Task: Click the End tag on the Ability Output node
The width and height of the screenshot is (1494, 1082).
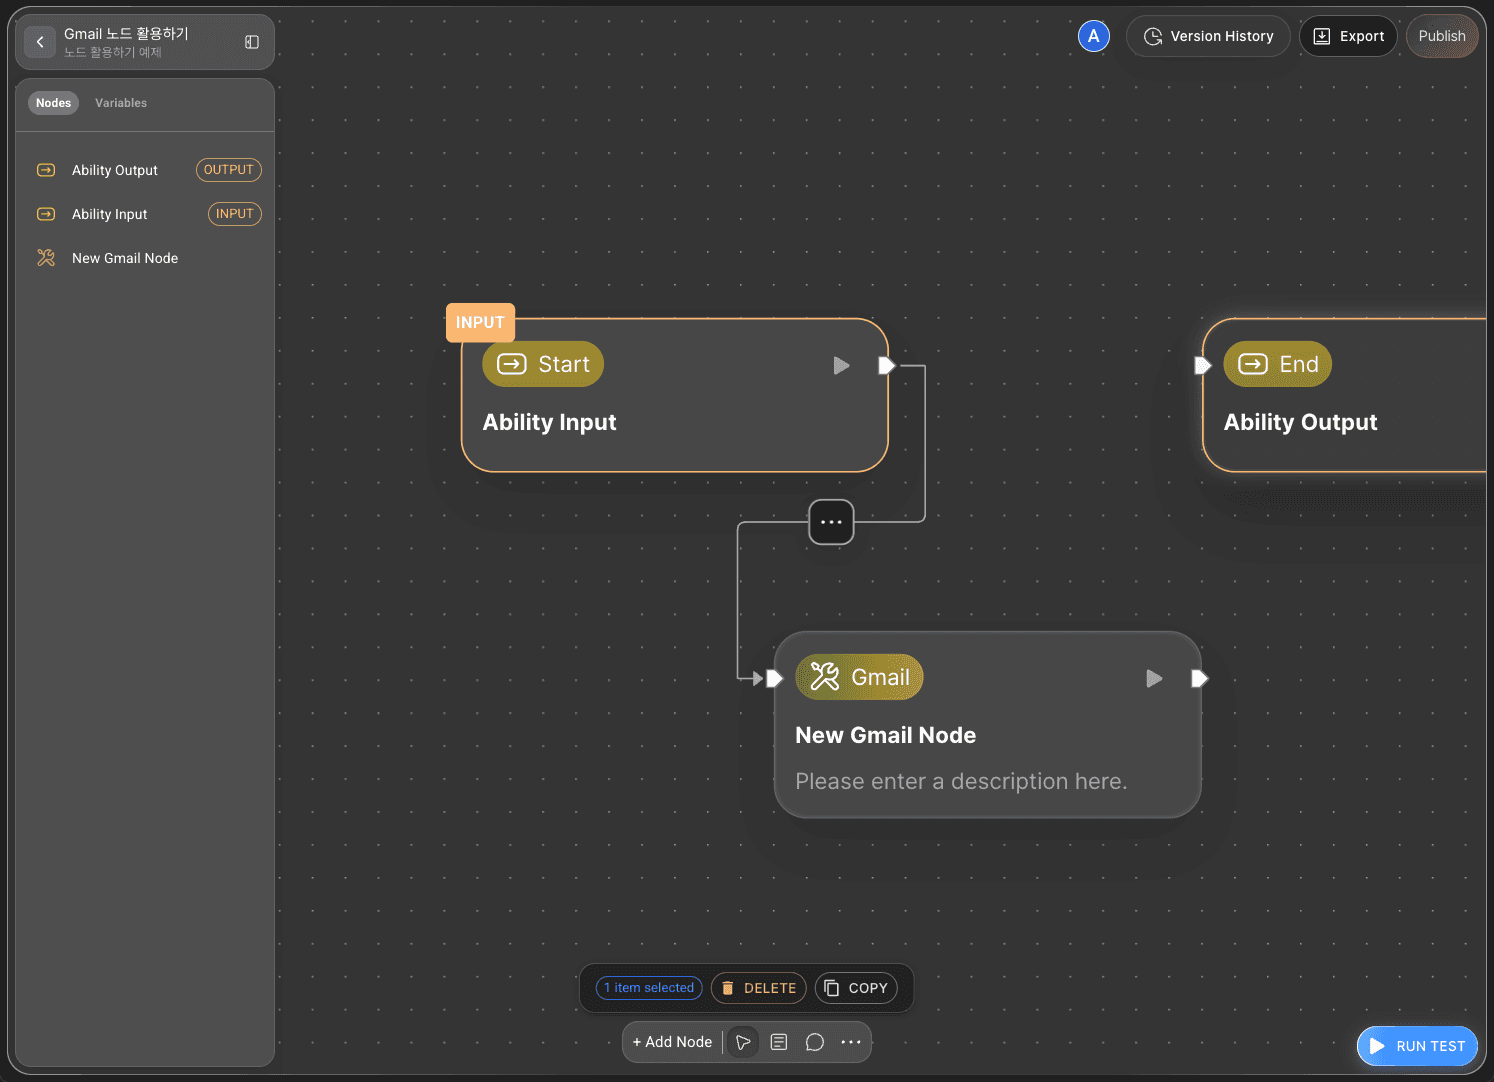Action: [x=1278, y=364]
